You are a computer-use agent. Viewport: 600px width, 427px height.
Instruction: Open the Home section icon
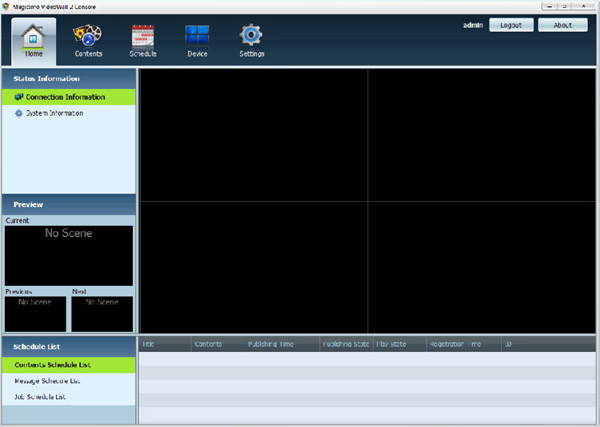(x=34, y=36)
